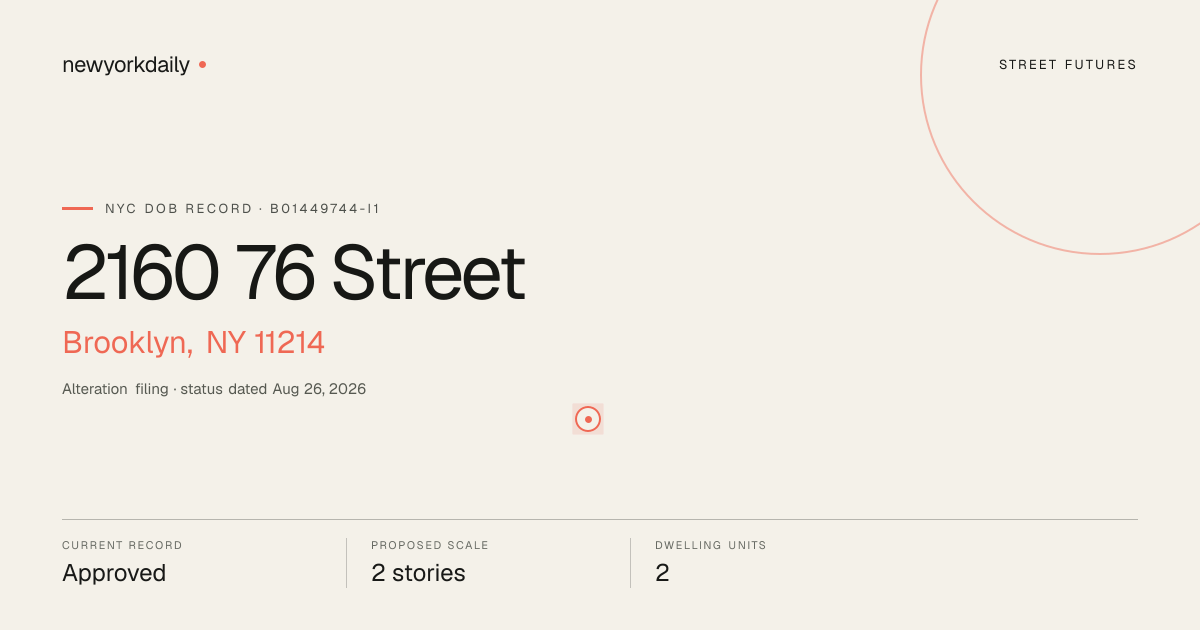This screenshot has height=630, width=1200.
Task: Select the dwelling units value 2
Action: [662, 573]
